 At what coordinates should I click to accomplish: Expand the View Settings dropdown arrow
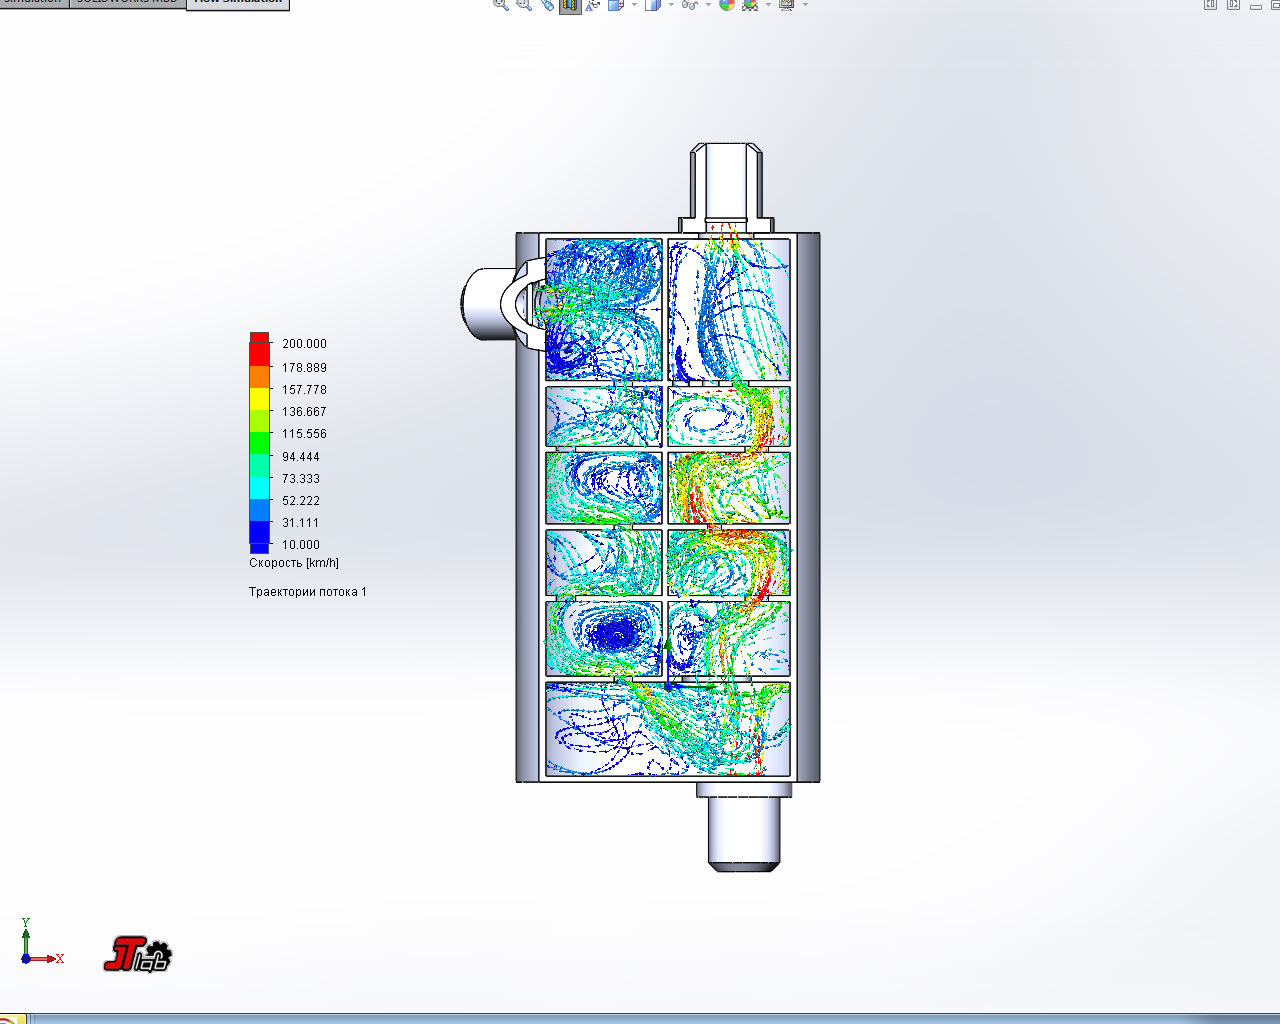[x=805, y=4]
